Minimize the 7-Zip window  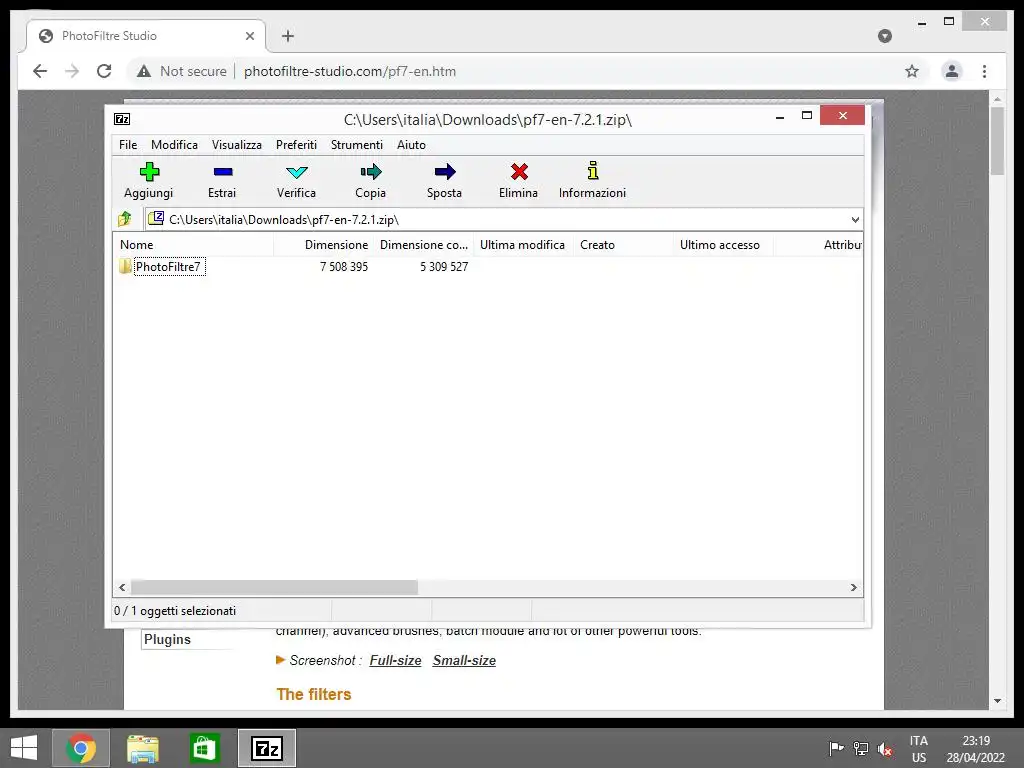(780, 116)
